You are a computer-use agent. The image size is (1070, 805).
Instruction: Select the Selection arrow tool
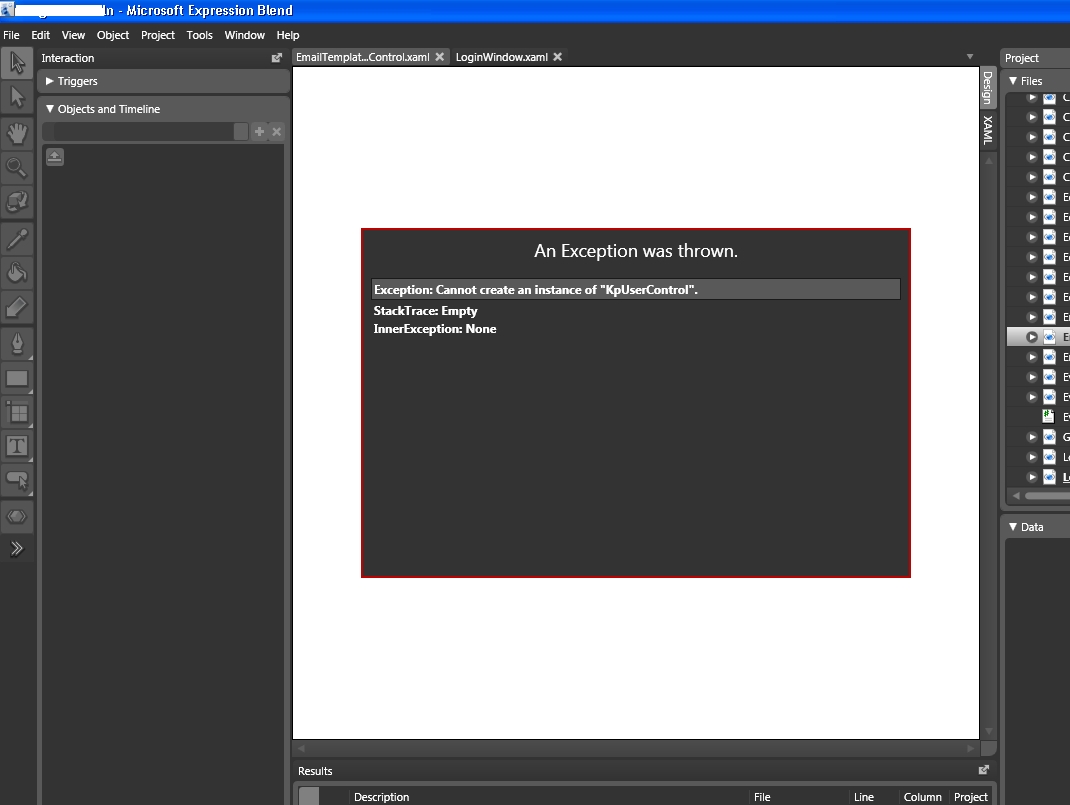(x=17, y=63)
